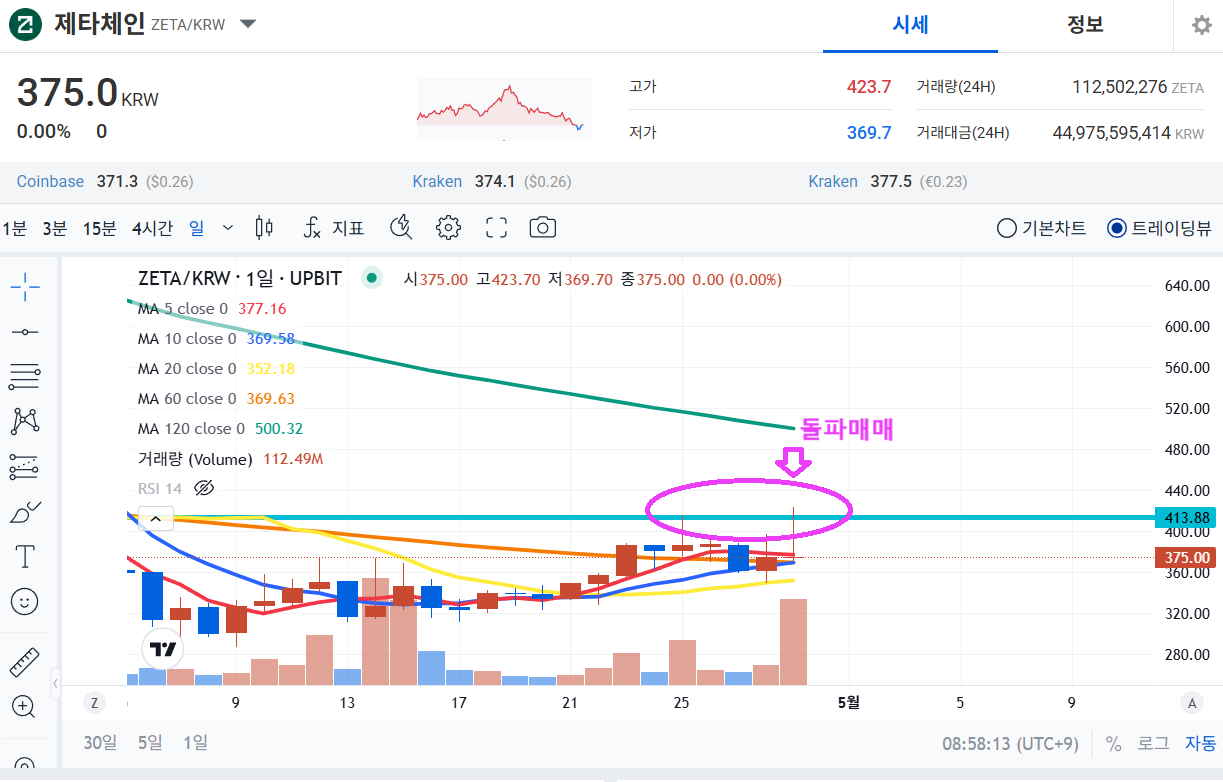
Task: Collapse the MA legend with the arrow
Action: [155, 518]
